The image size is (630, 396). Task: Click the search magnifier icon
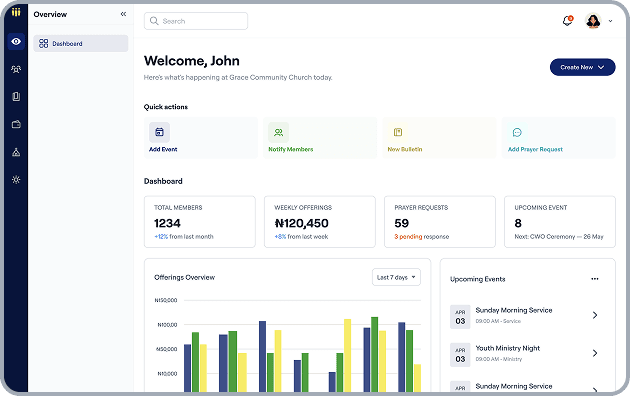(154, 21)
